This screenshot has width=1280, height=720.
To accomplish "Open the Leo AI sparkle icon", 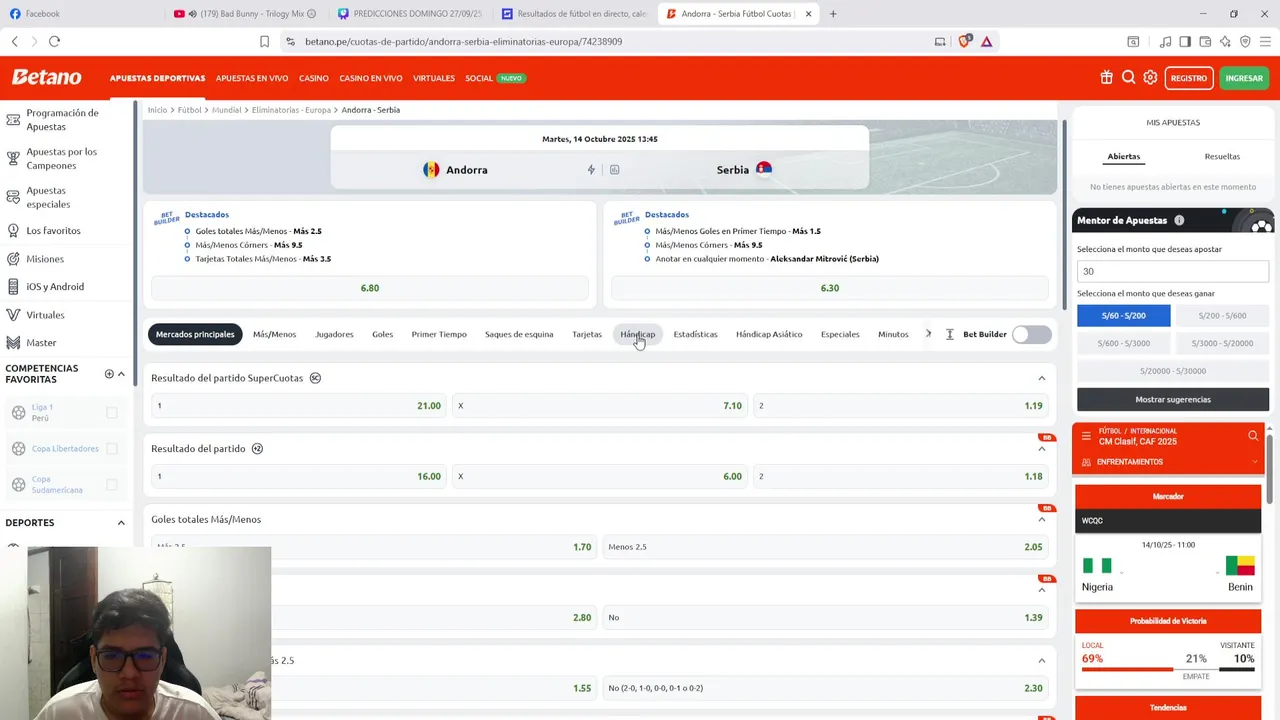I will click(x=1225, y=41).
